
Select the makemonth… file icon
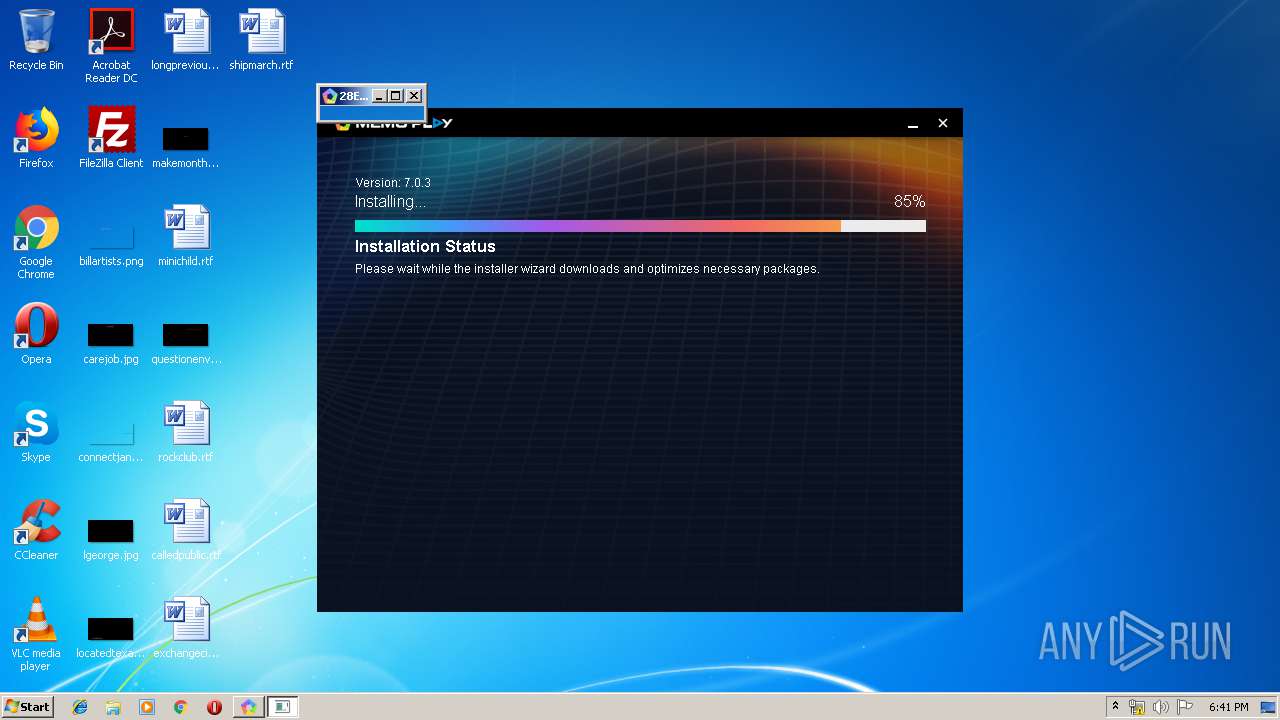click(185, 147)
